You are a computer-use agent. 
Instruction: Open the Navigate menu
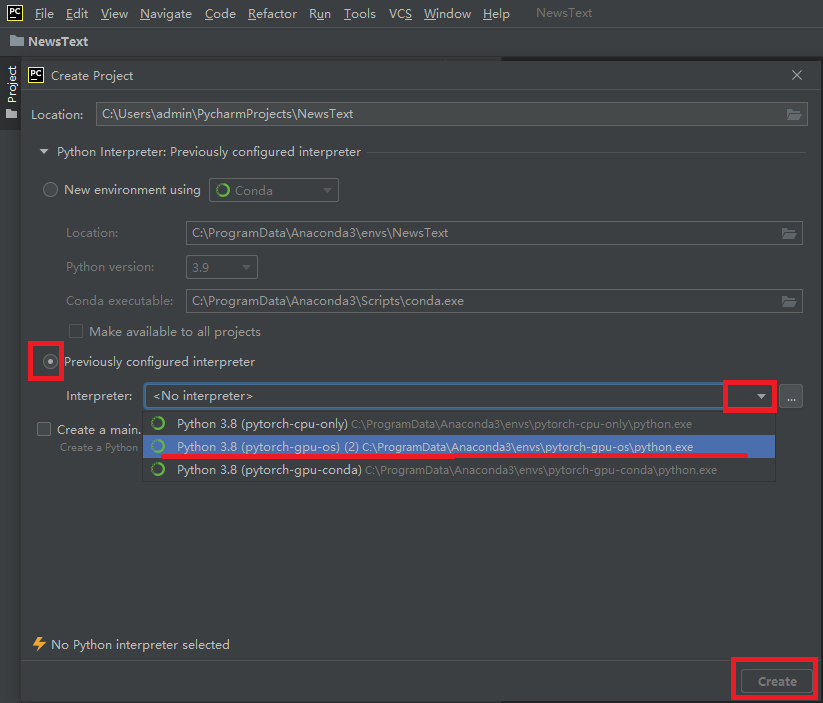point(166,14)
